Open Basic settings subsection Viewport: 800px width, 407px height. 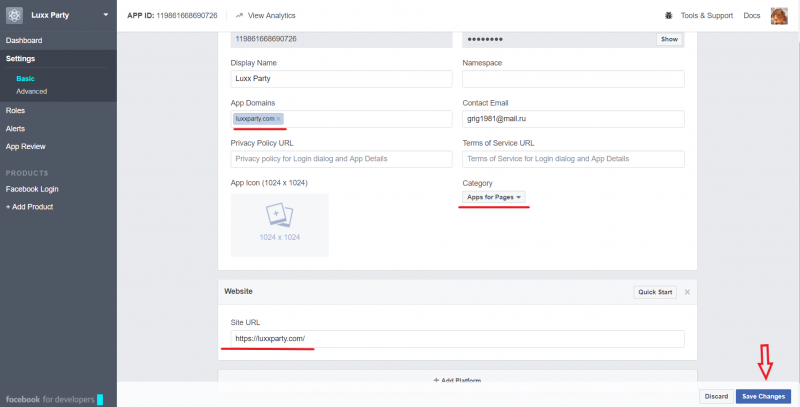[x=26, y=79]
